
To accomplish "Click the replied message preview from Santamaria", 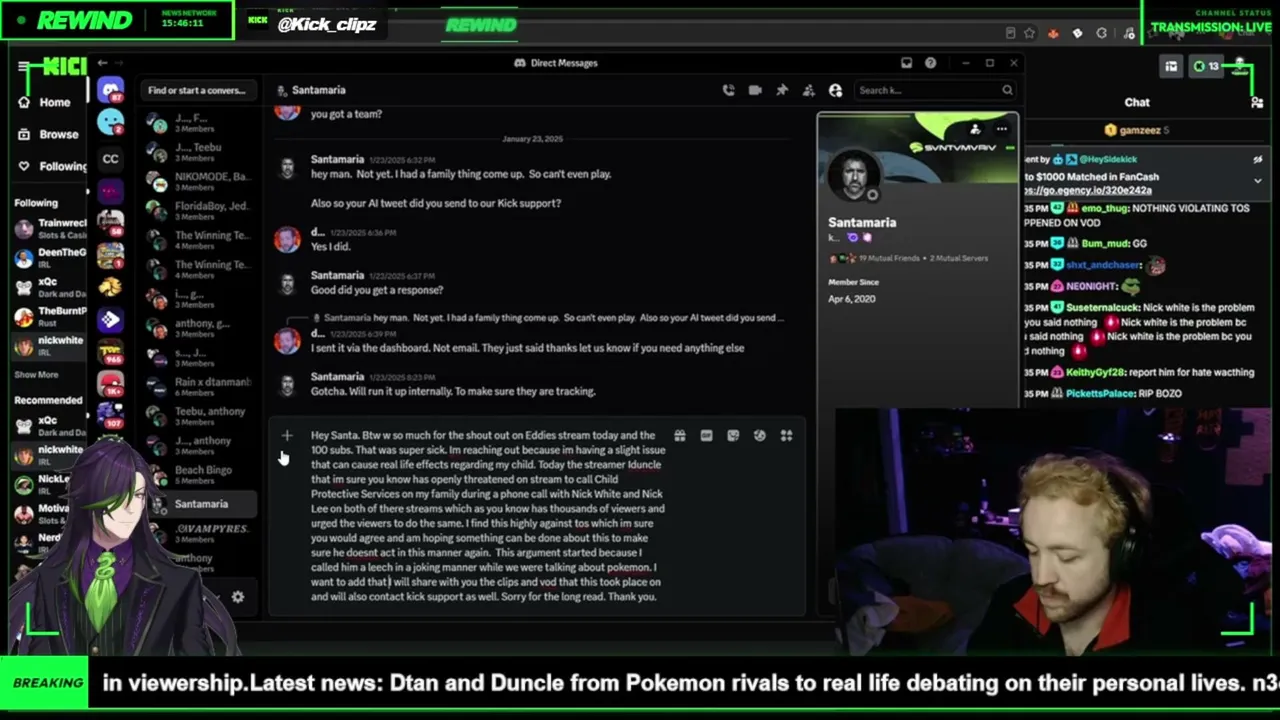I will [x=548, y=318].
